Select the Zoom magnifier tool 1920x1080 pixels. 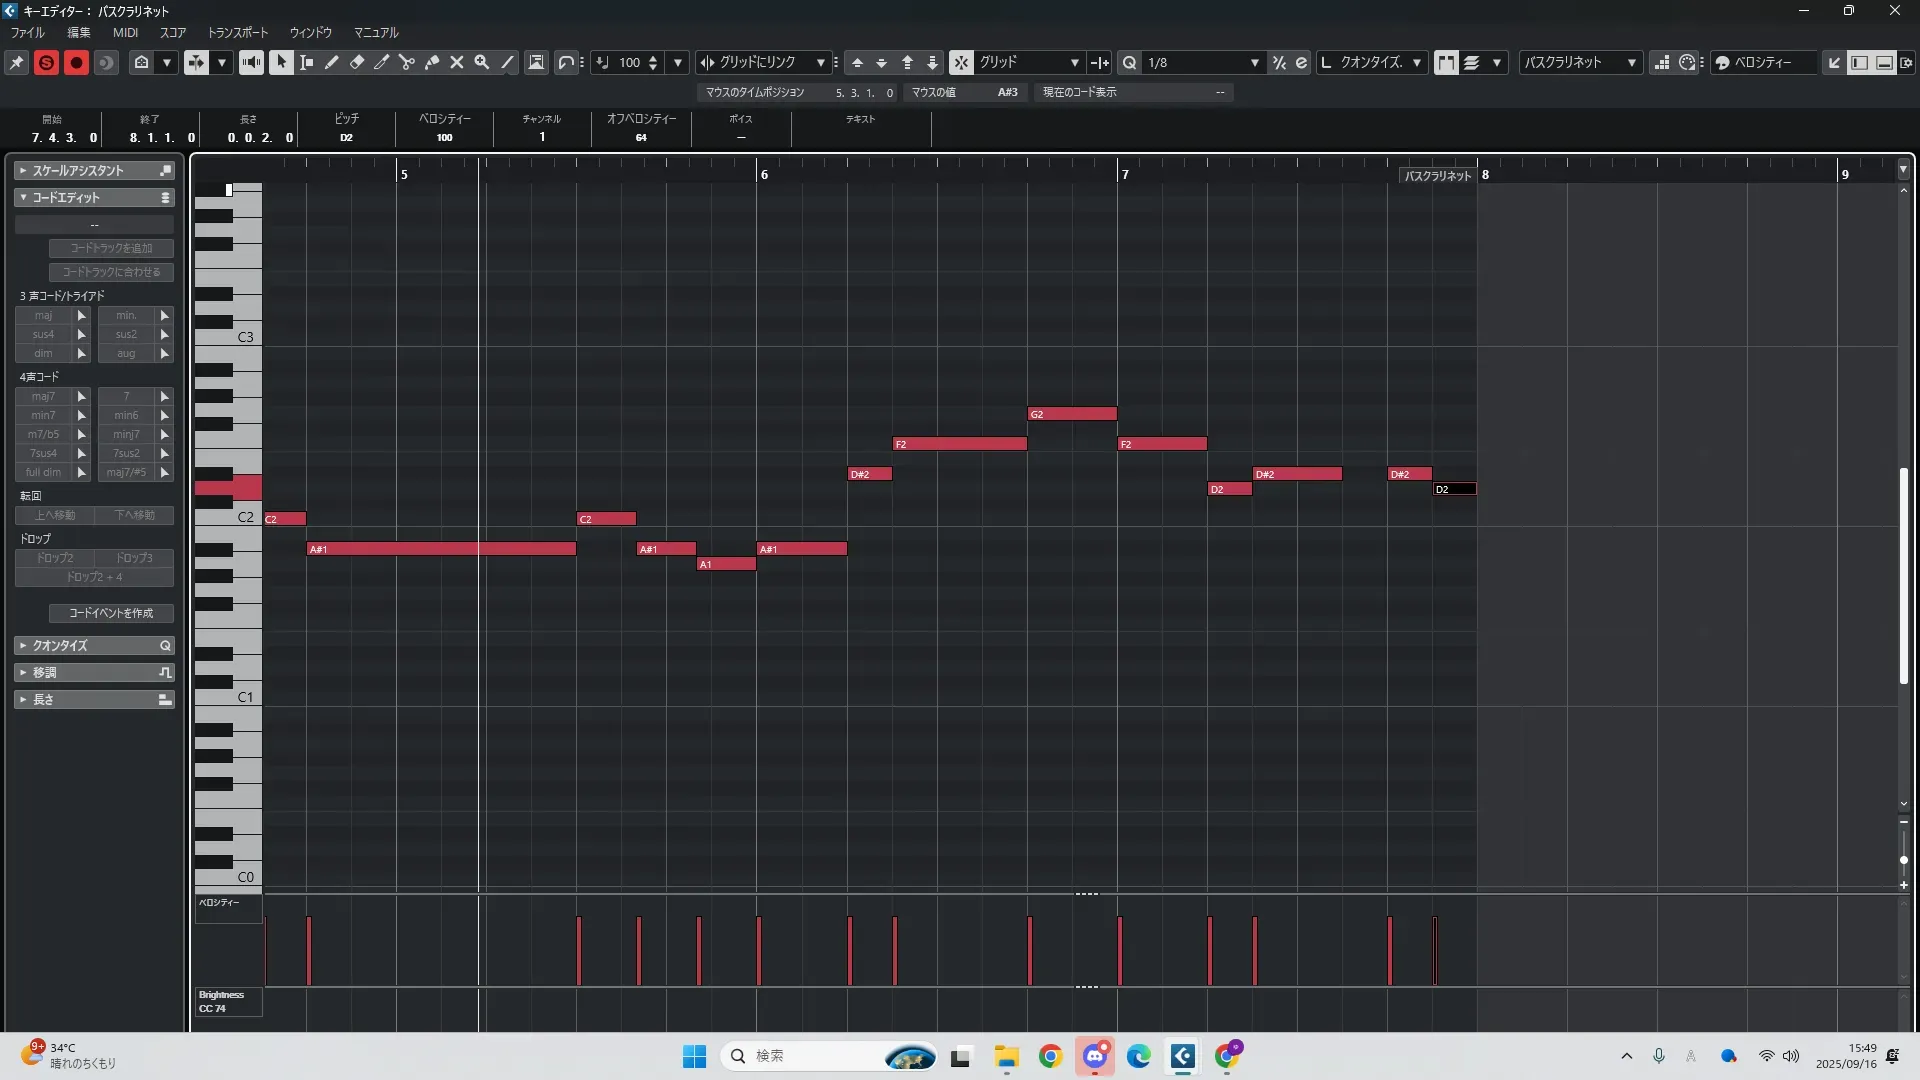pos(482,62)
